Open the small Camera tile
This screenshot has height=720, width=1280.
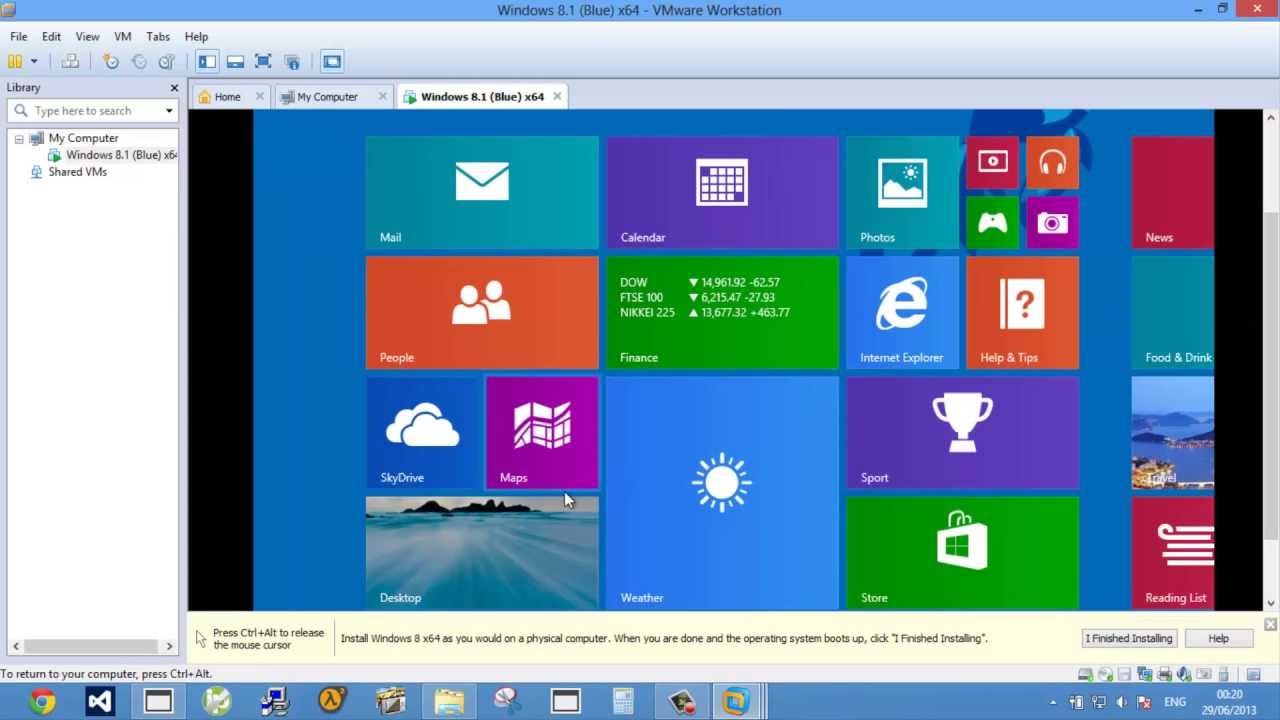coord(1052,222)
